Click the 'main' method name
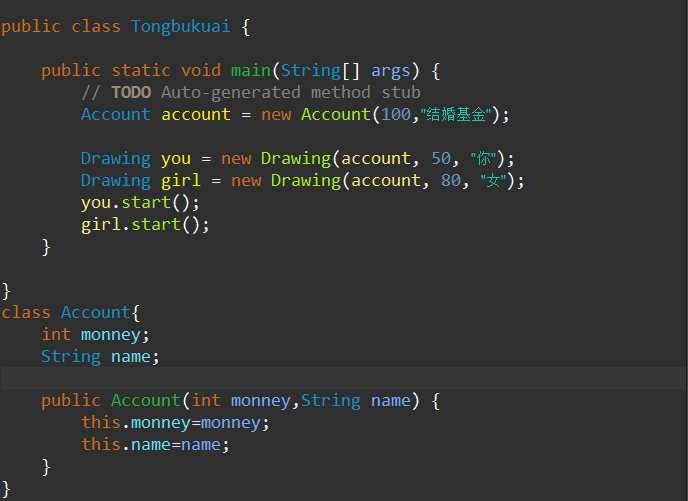Viewport: 688px width, 501px height. coord(251,71)
